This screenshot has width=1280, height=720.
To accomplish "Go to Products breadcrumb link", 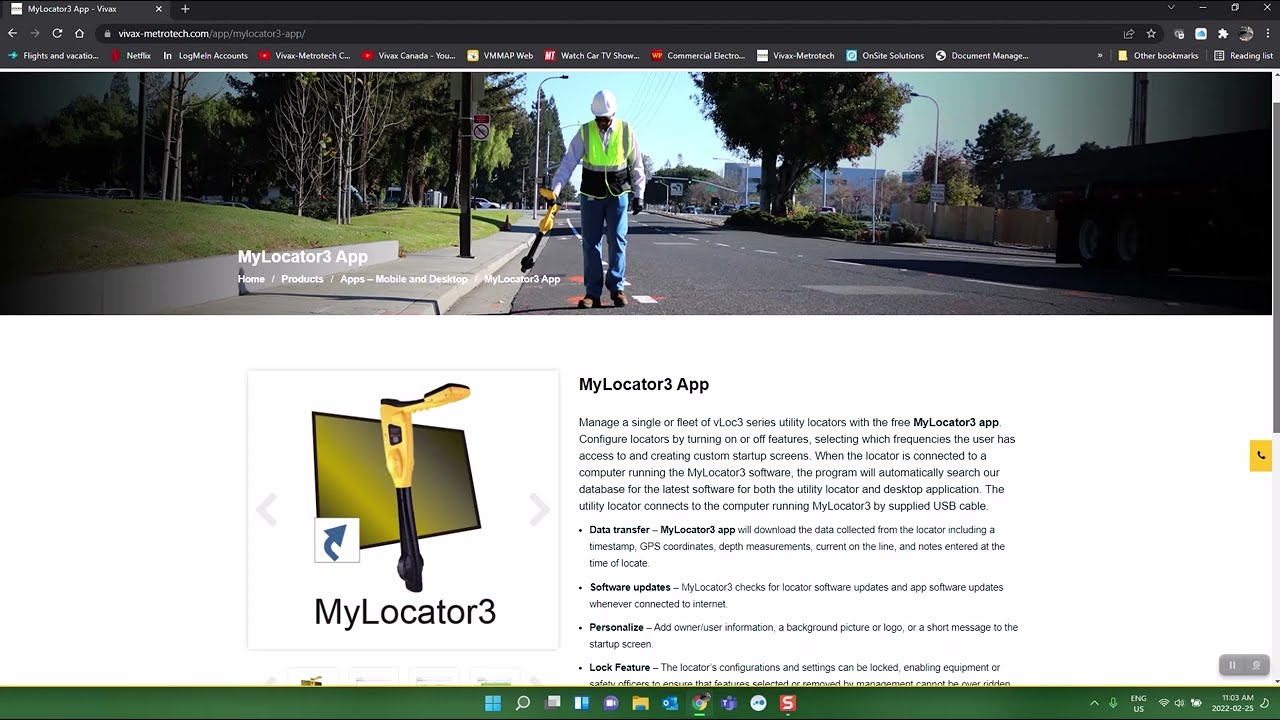I will click(302, 279).
